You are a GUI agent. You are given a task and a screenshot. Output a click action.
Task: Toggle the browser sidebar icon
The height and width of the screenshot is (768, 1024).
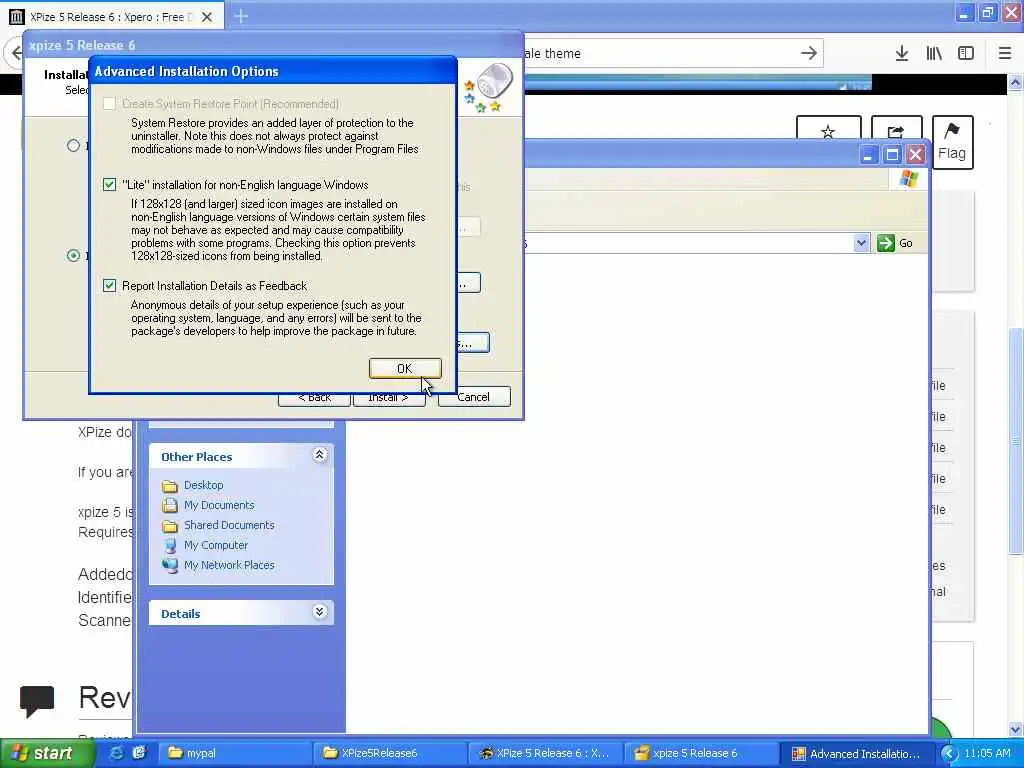[x=966, y=54]
